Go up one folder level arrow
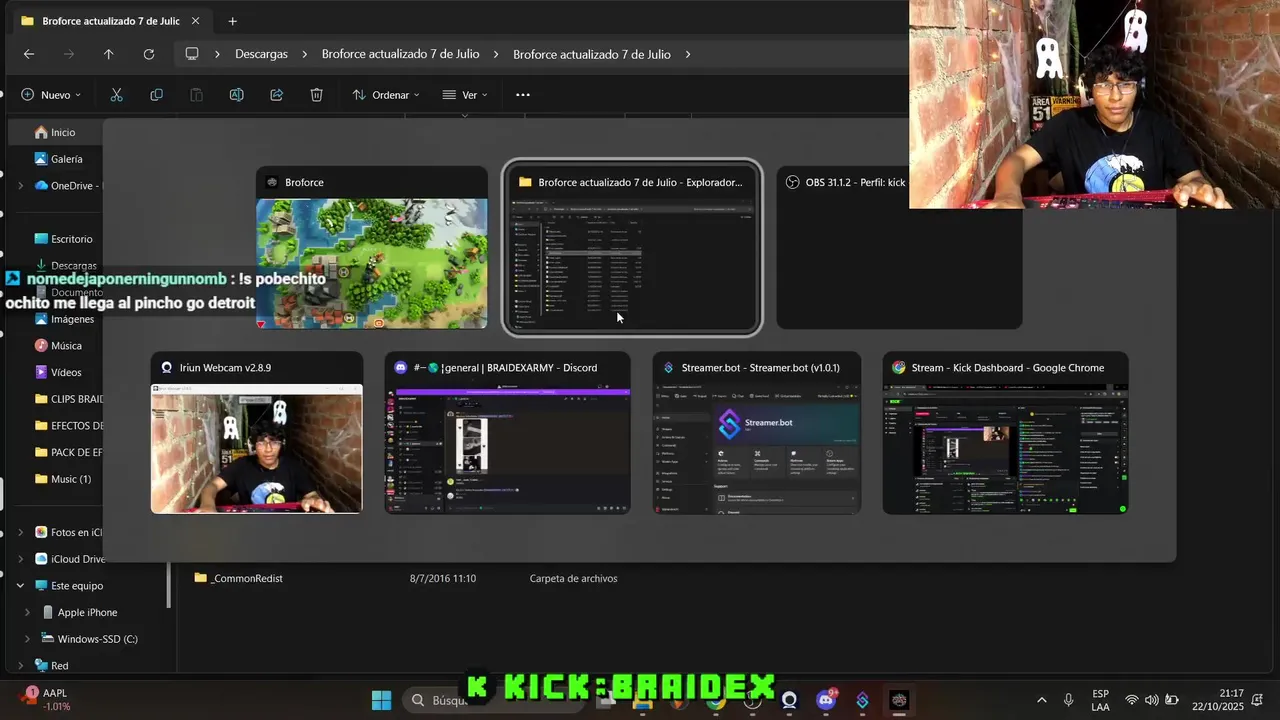Image resolution: width=1280 pixels, height=720 pixels. pos(109,54)
